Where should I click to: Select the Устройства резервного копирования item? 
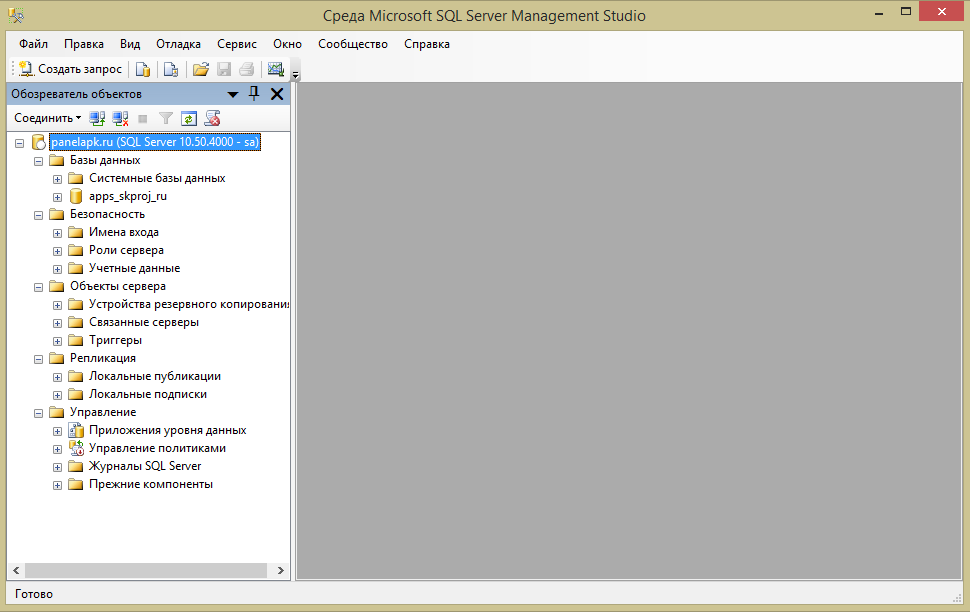click(189, 304)
